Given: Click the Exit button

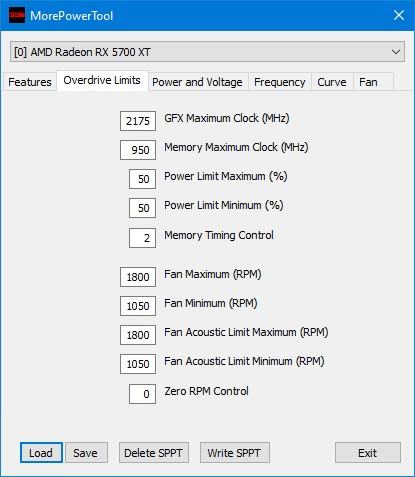Looking at the screenshot, I should [368, 453].
